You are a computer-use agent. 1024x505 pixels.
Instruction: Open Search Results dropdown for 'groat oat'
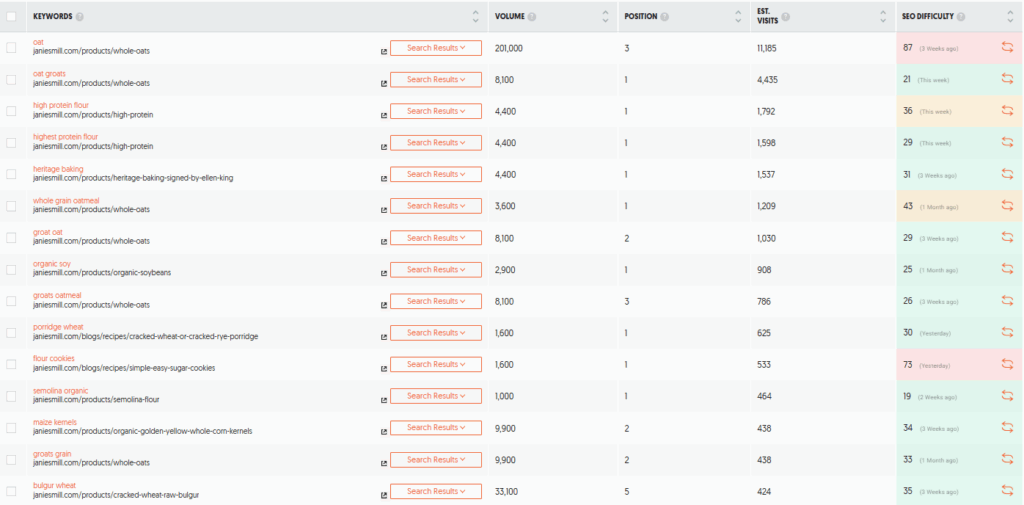point(436,238)
